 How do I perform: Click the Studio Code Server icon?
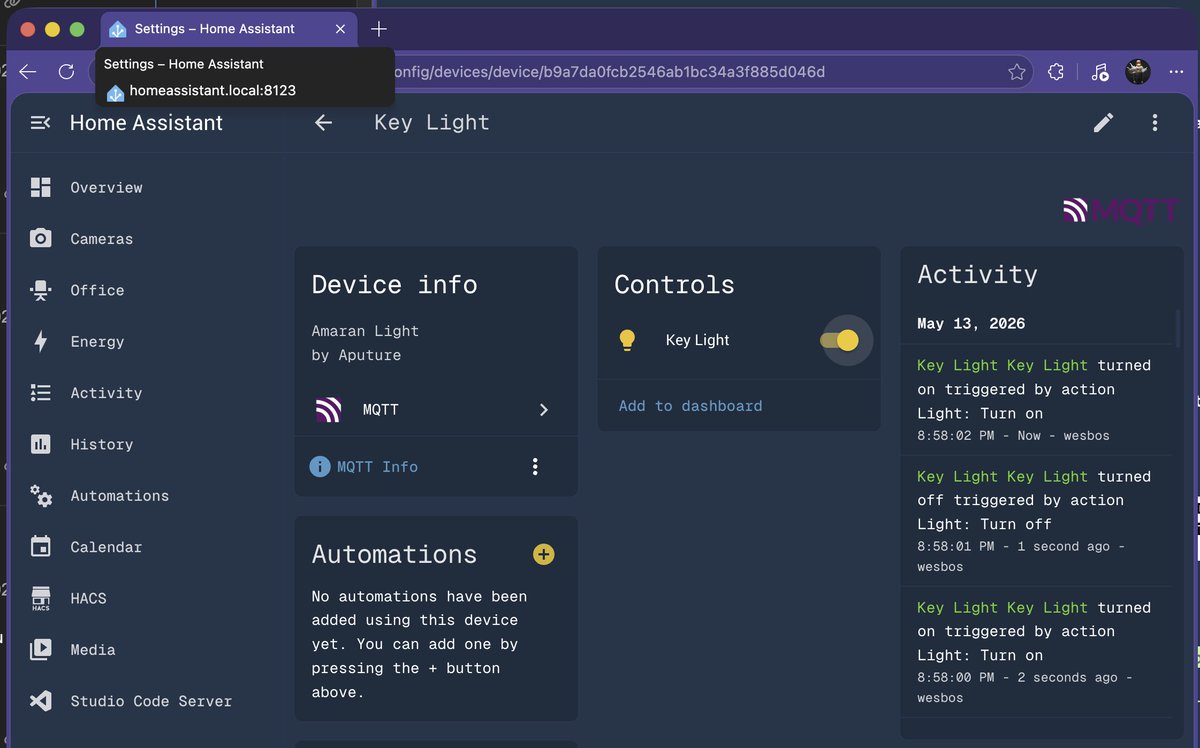40,701
